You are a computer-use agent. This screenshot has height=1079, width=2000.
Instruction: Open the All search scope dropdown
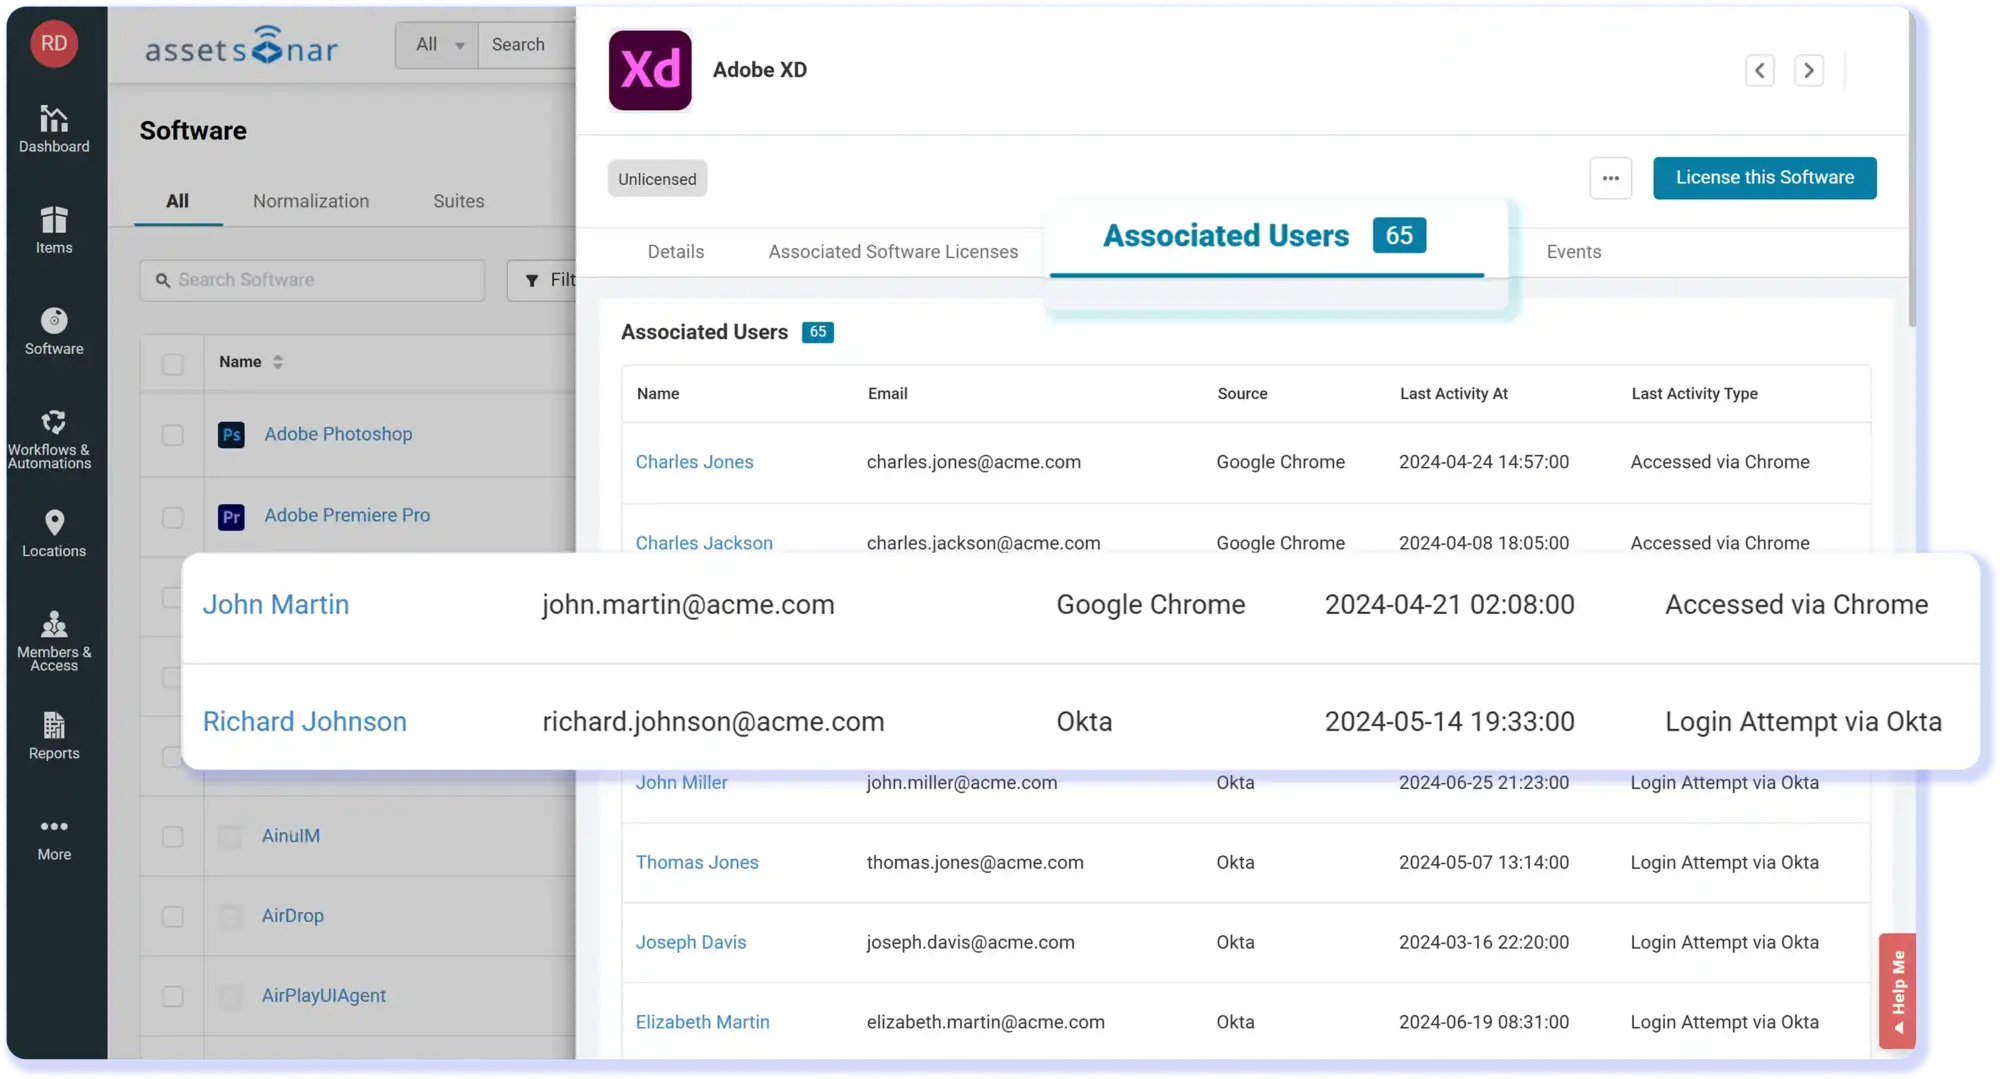point(437,45)
